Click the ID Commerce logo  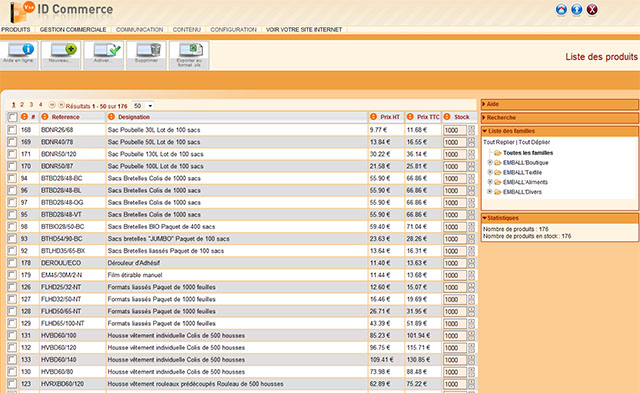pos(61,11)
